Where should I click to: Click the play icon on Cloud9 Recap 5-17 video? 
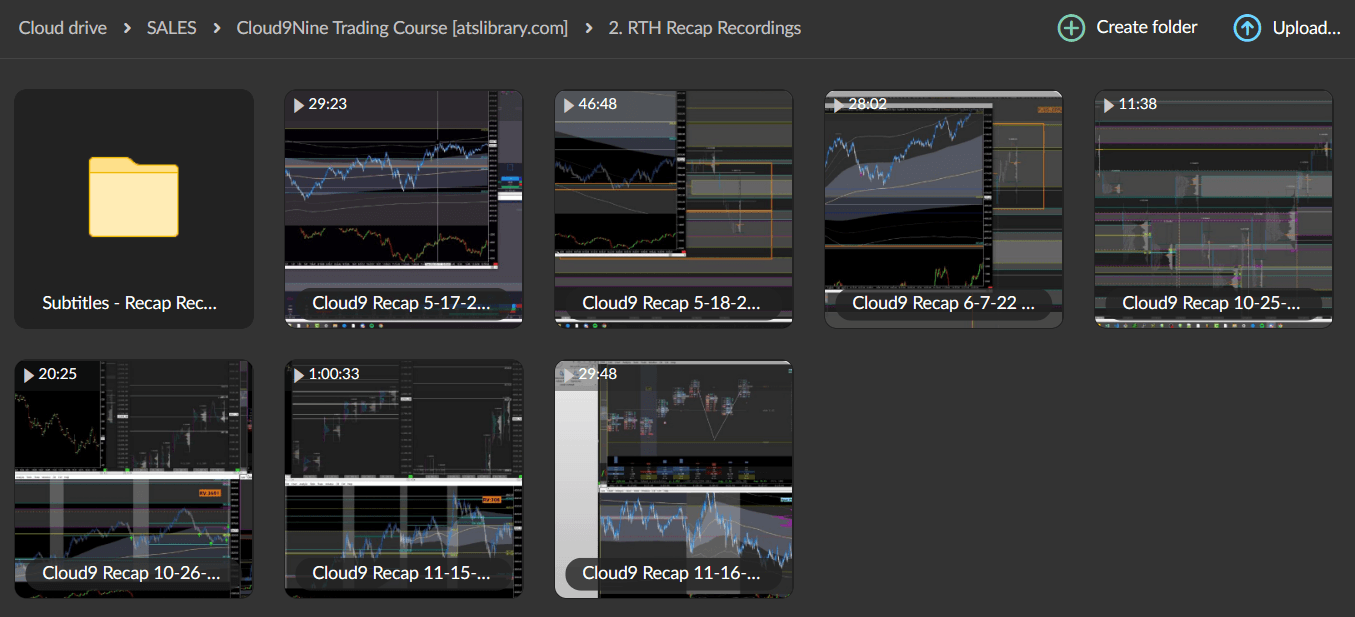(x=296, y=103)
